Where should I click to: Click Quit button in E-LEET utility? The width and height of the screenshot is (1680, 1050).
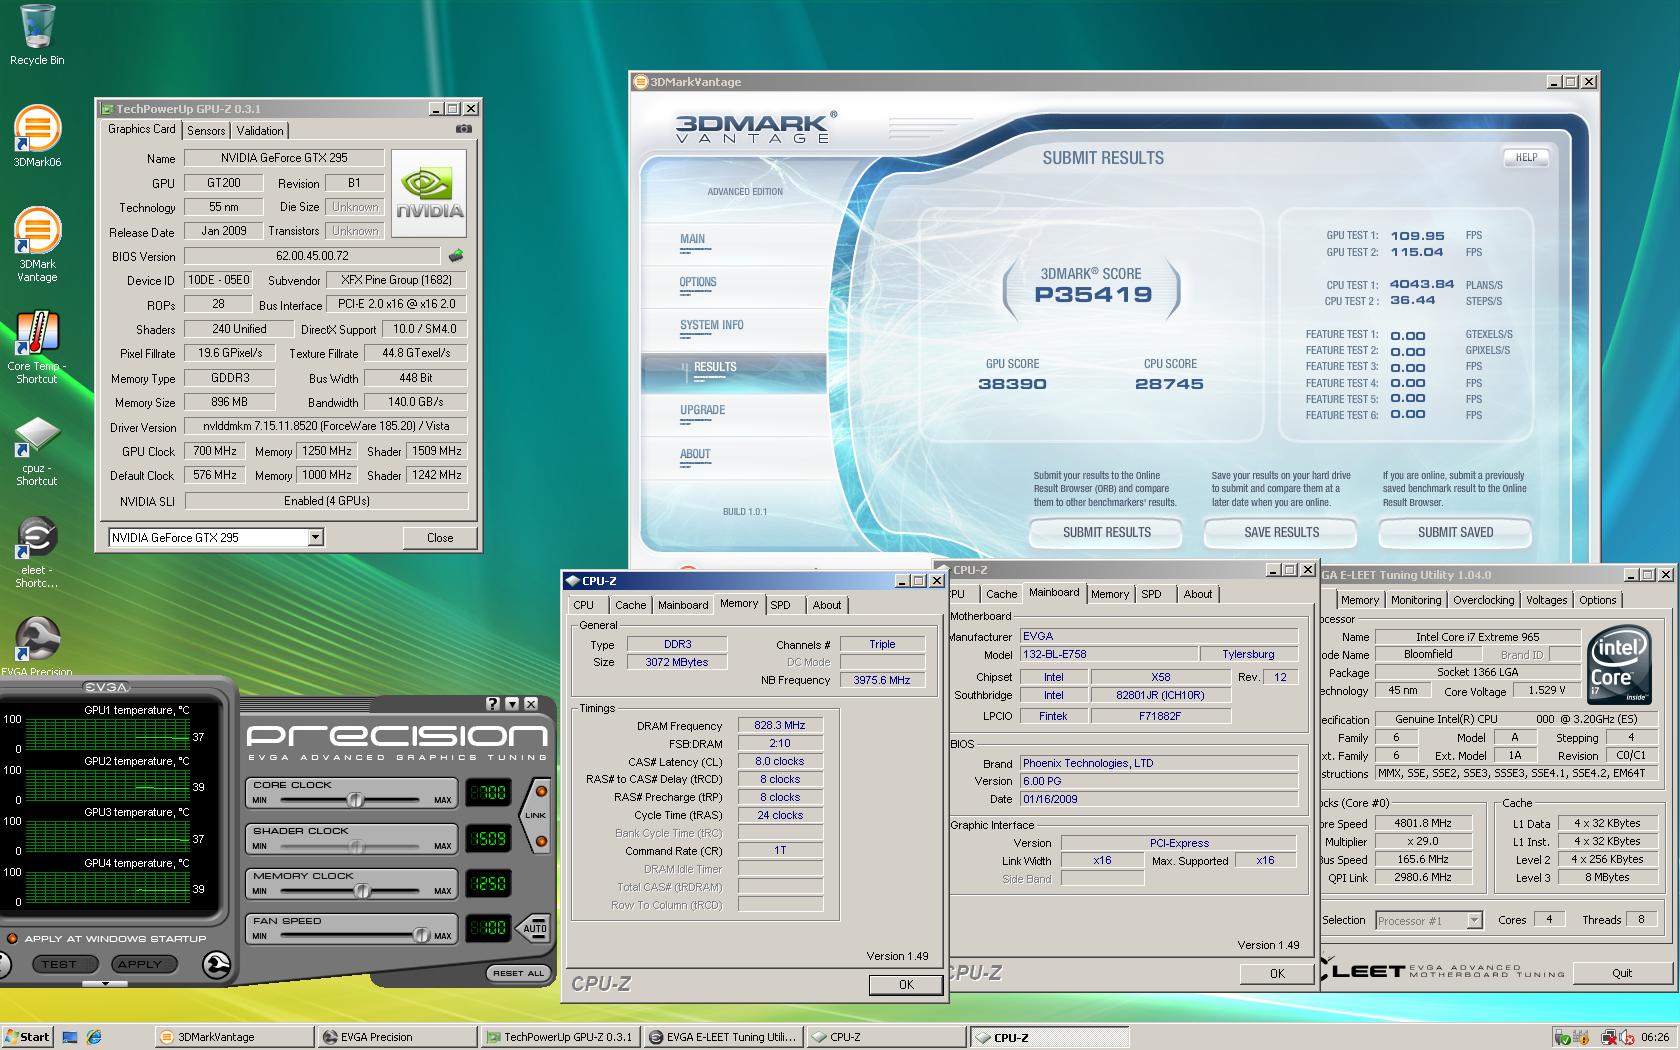click(1622, 973)
